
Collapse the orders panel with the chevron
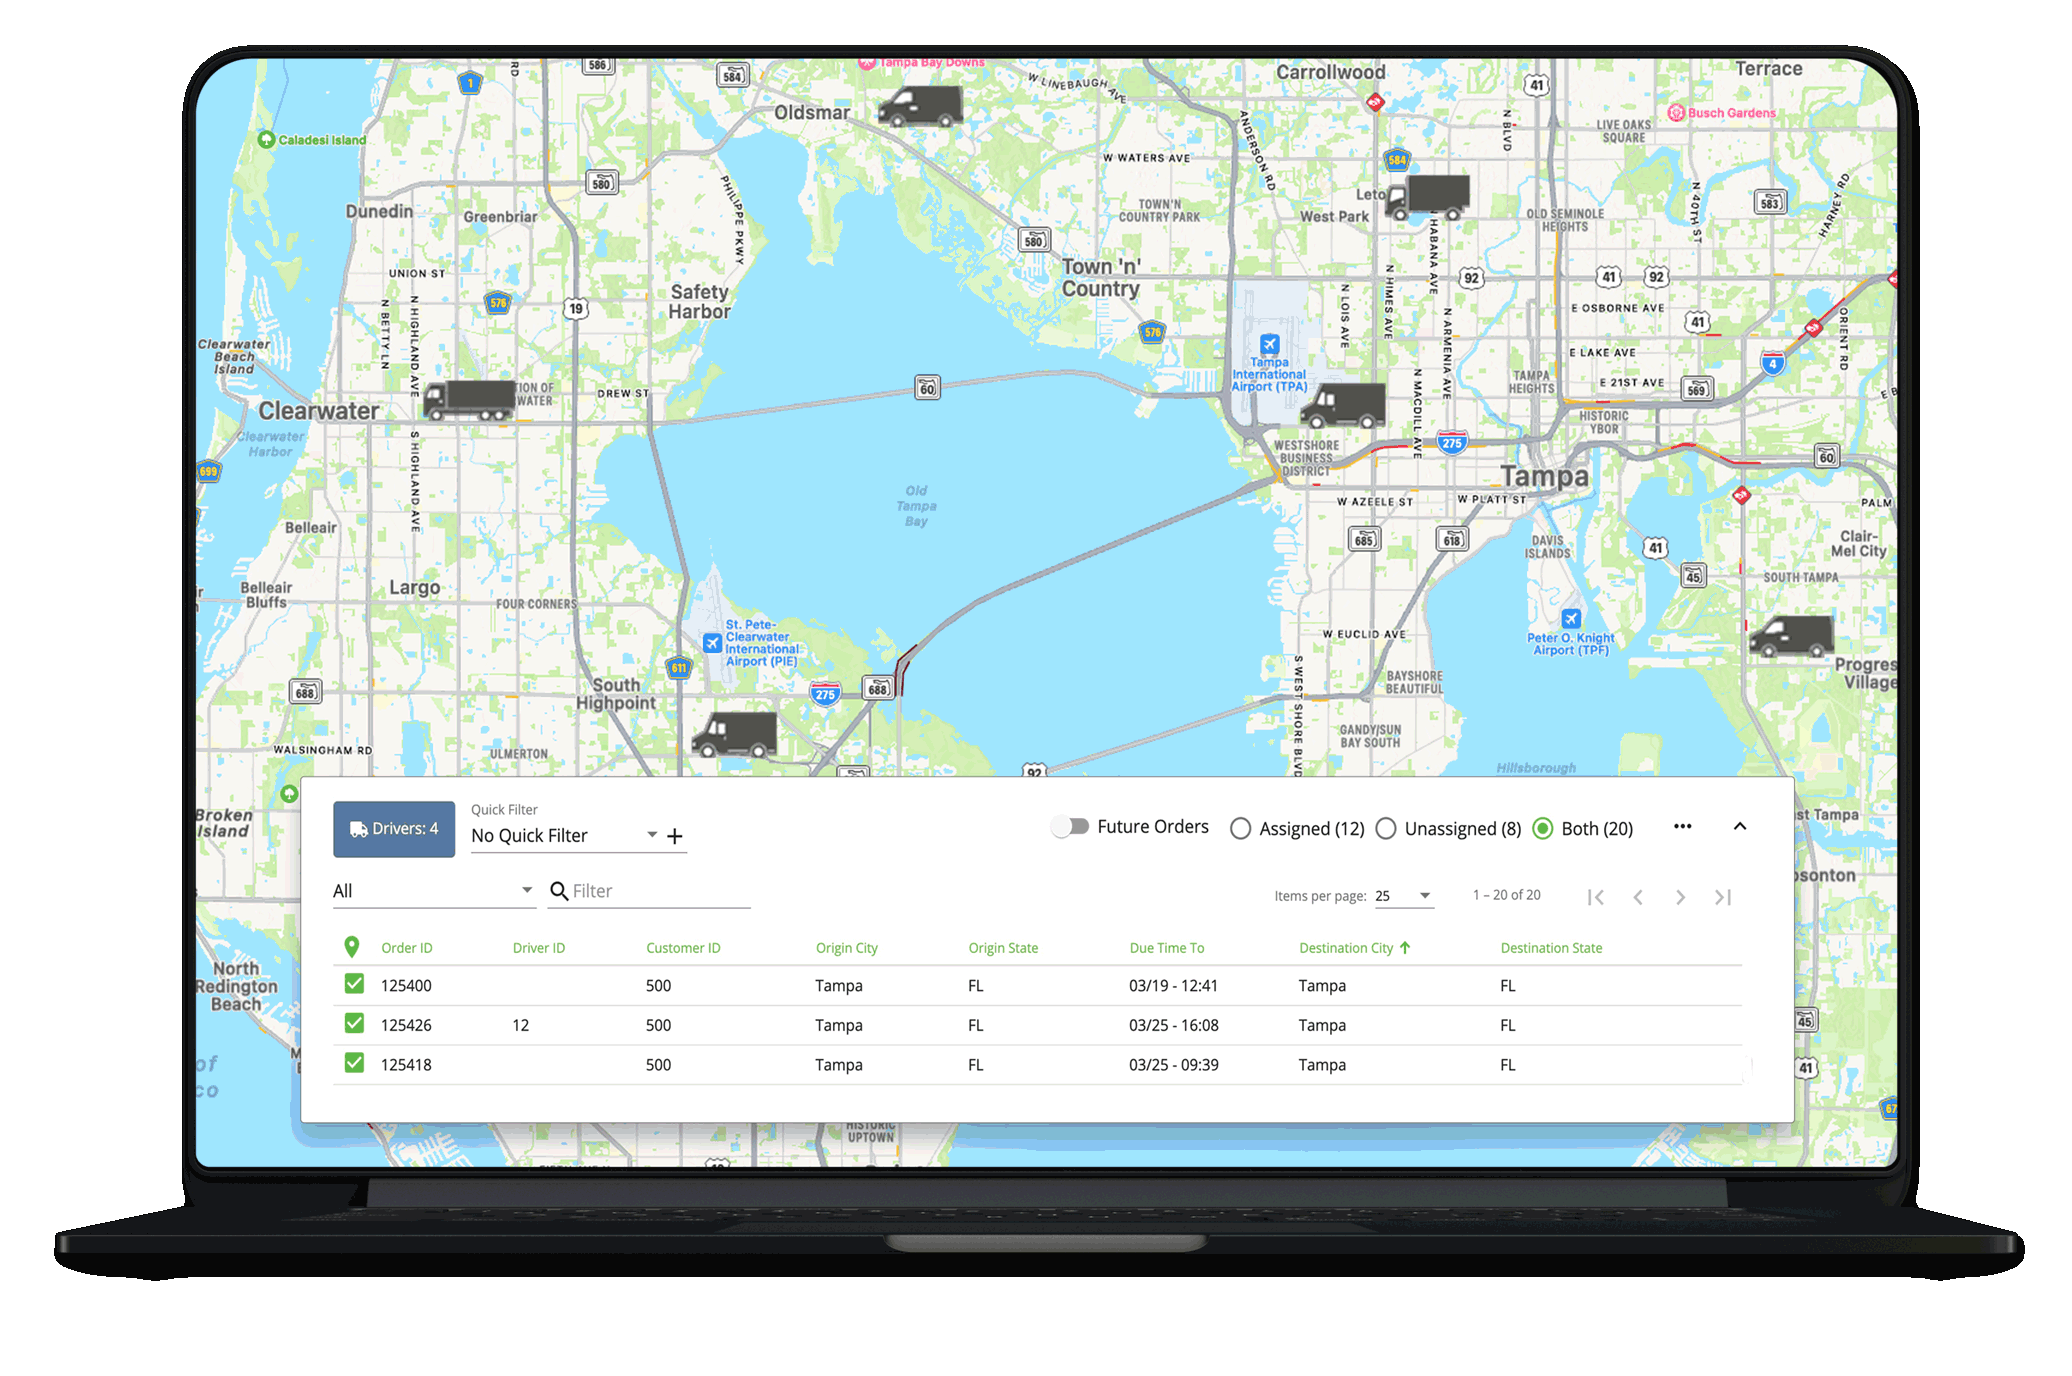point(1740,826)
